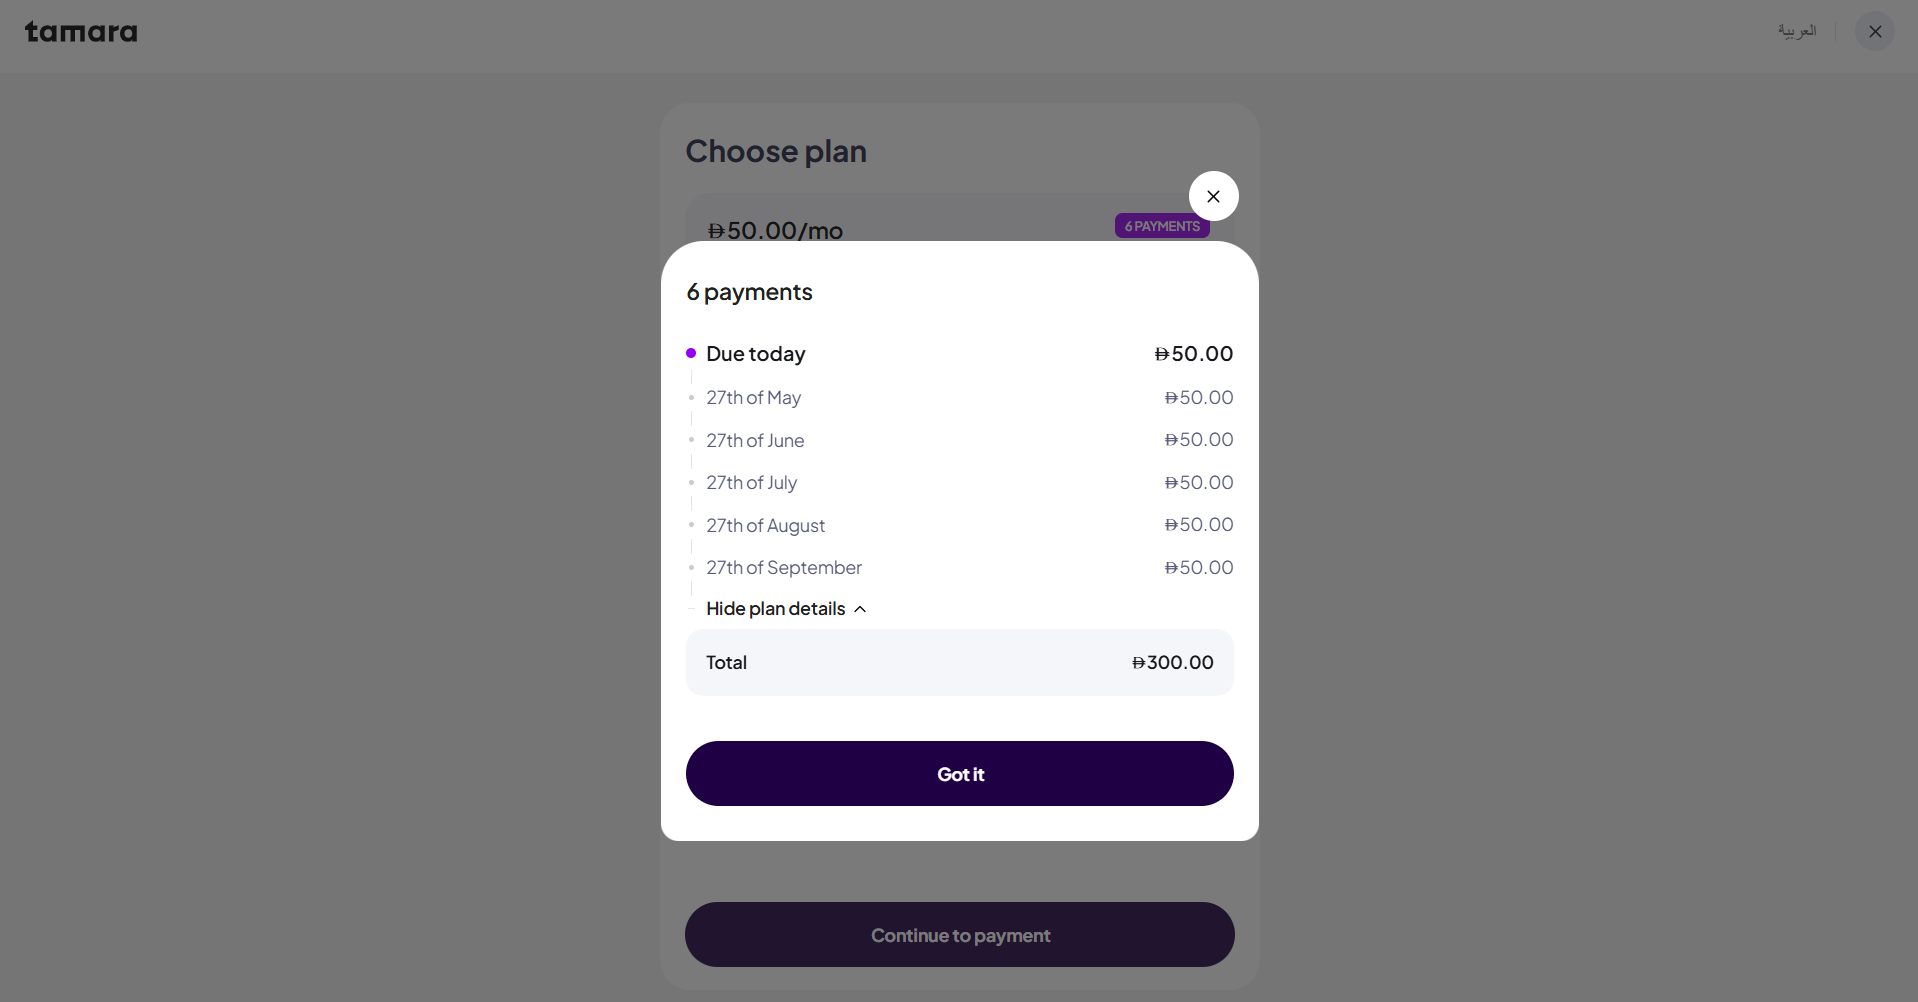Image resolution: width=1918 pixels, height=1002 pixels.
Task: Collapse Hide plan details chevron
Action: 860,609
